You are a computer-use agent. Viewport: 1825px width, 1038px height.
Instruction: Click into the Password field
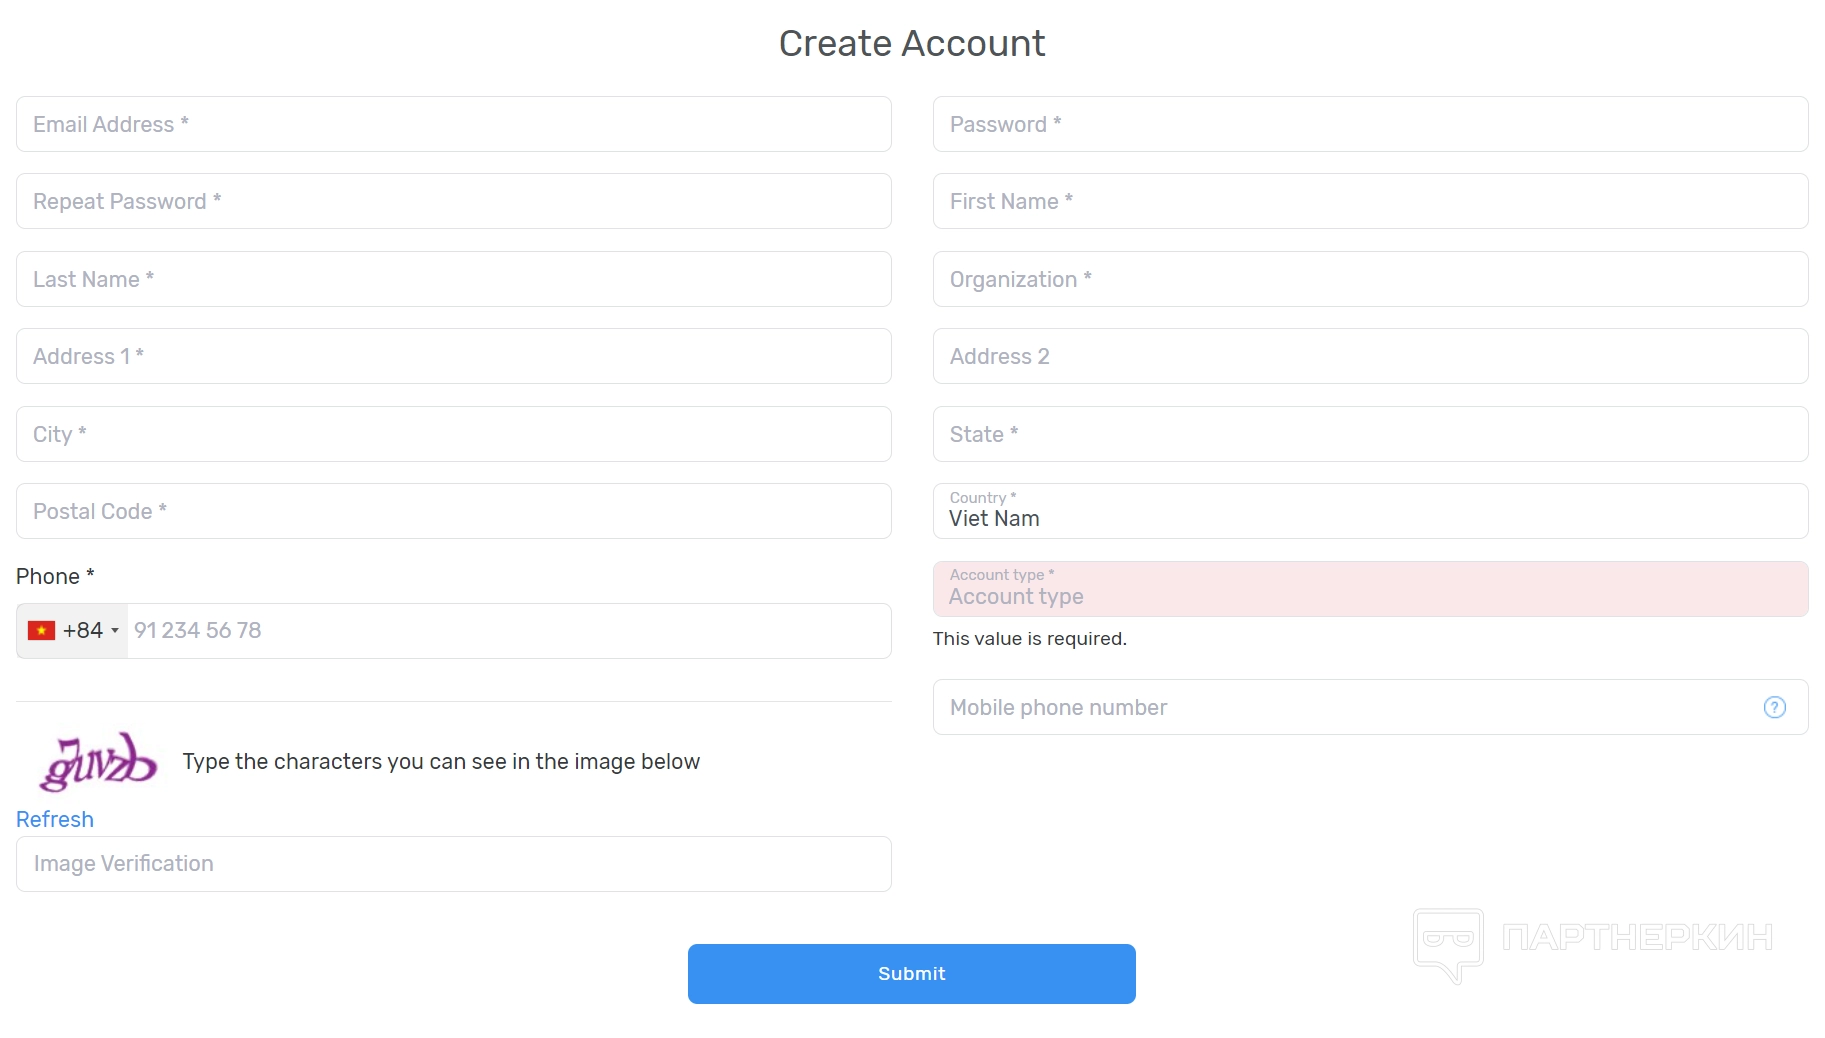pyautogui.click(x=1369, y=125)
